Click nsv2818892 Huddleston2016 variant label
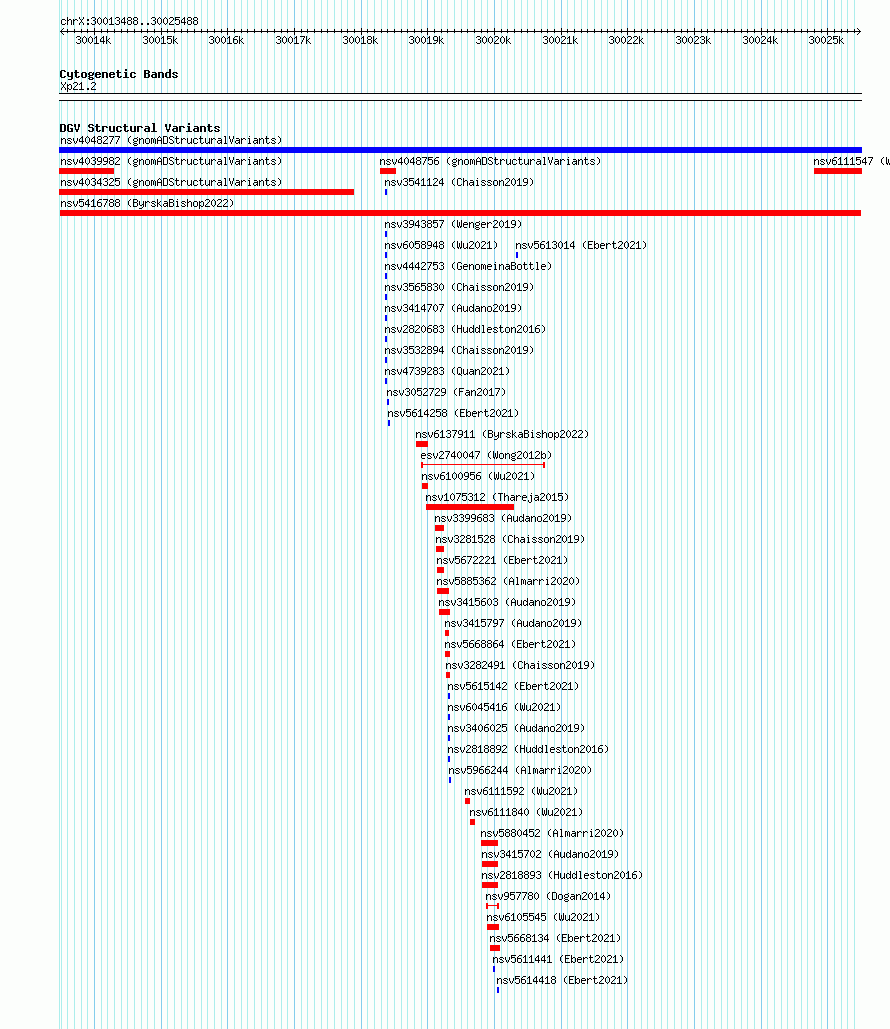Viewport: 890px width, 1029px height. point(528,749)
